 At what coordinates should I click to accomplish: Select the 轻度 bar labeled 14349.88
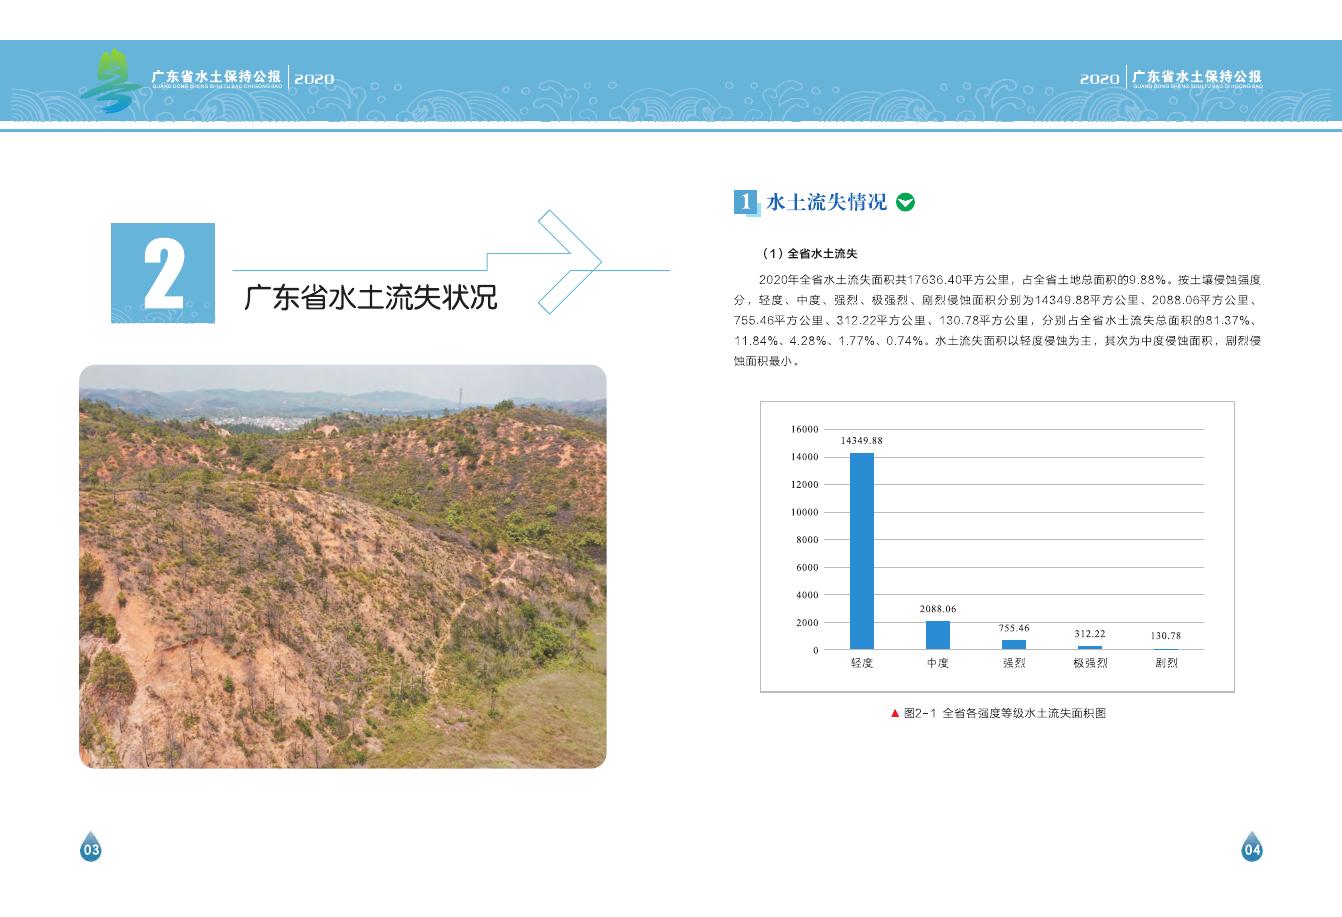tap(861, 551)
